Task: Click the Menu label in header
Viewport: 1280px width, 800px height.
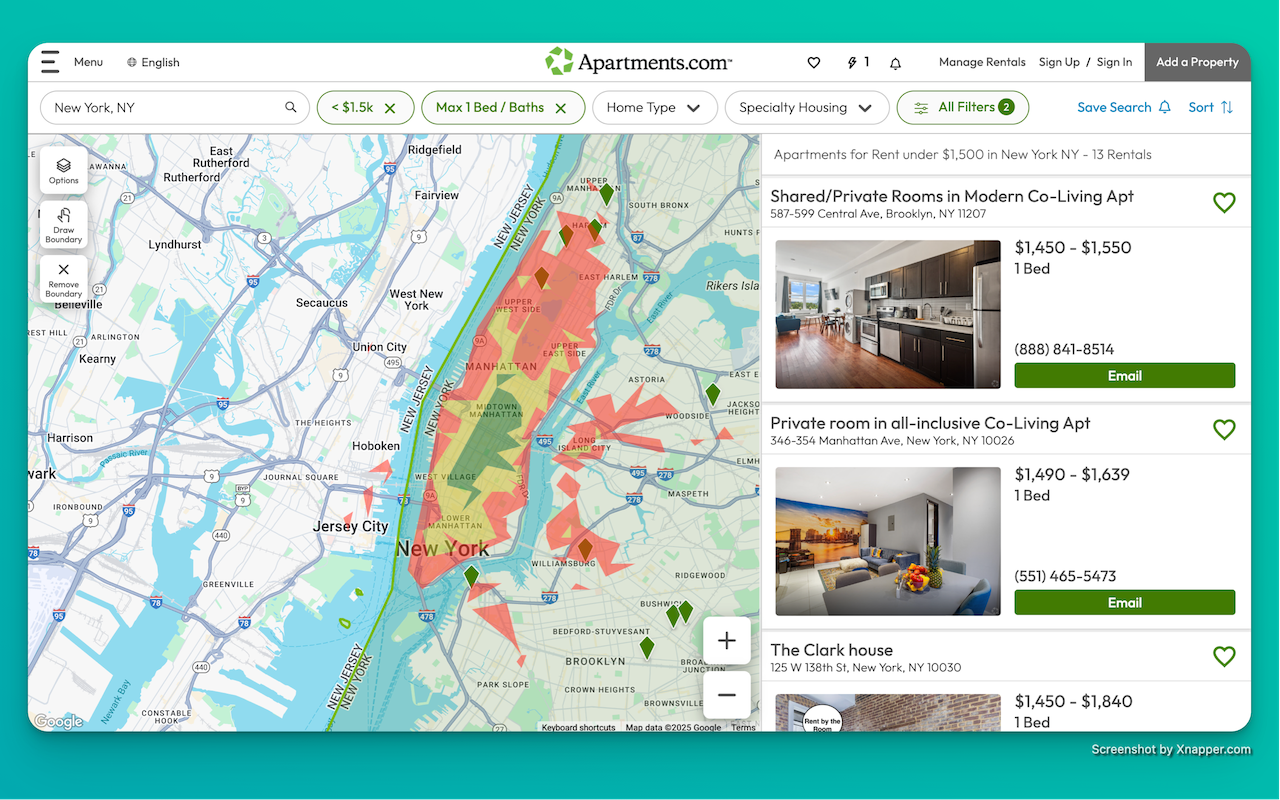Action: pos(88,62)
